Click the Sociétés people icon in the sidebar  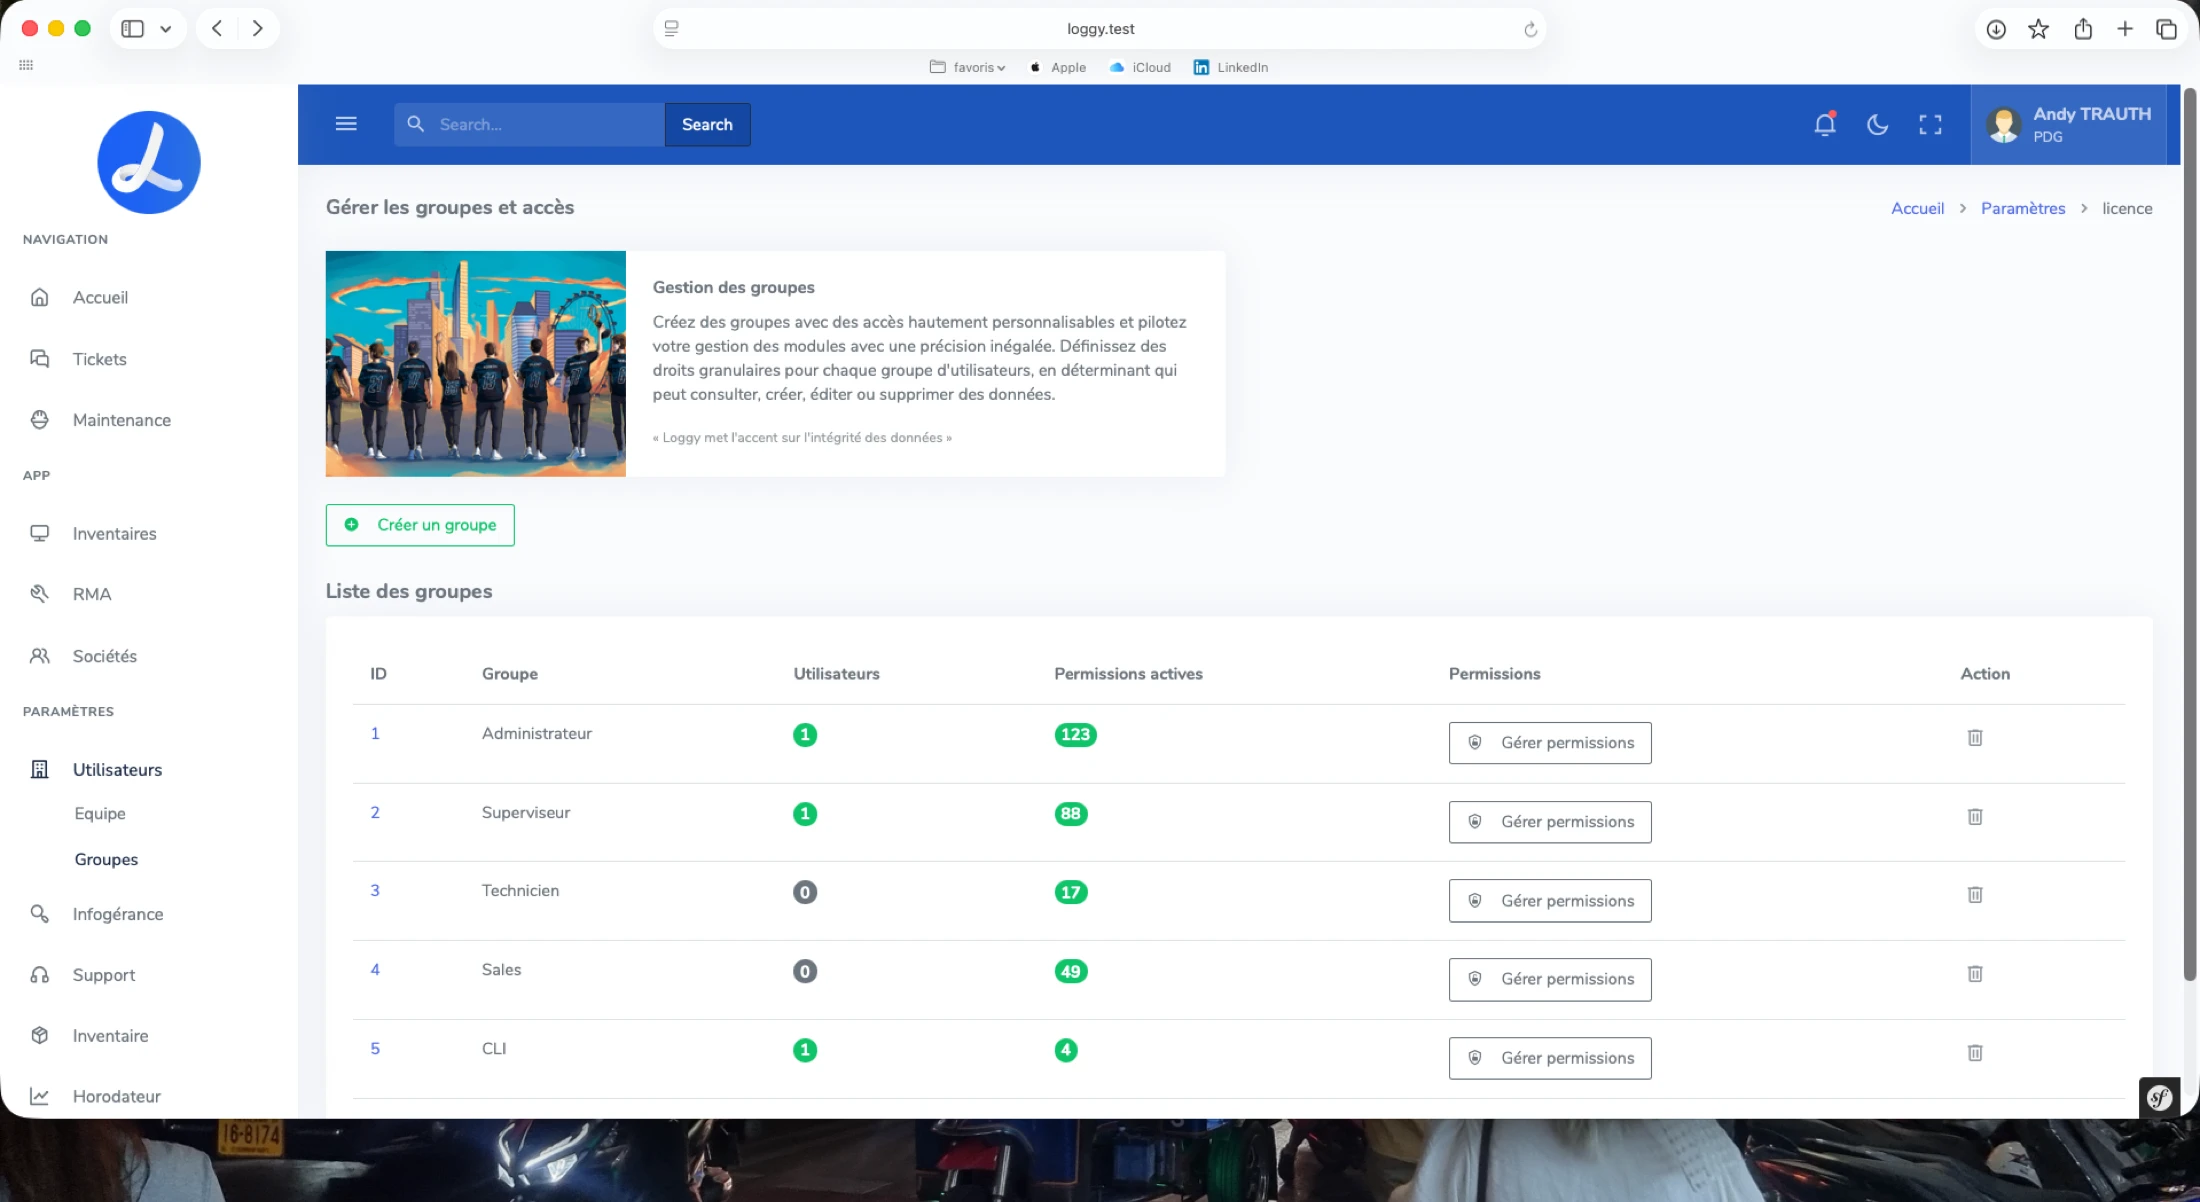(39, 656)
